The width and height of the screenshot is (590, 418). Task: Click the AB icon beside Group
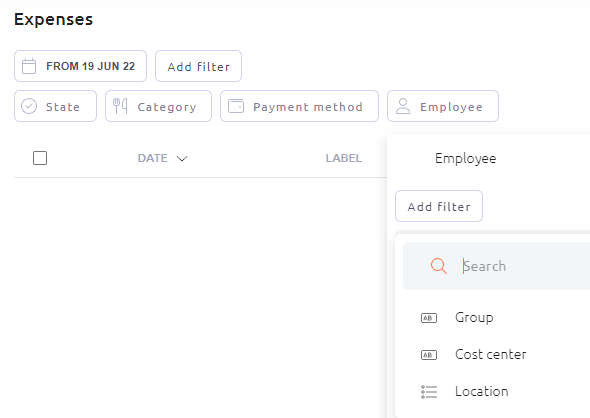click(429, 318)
